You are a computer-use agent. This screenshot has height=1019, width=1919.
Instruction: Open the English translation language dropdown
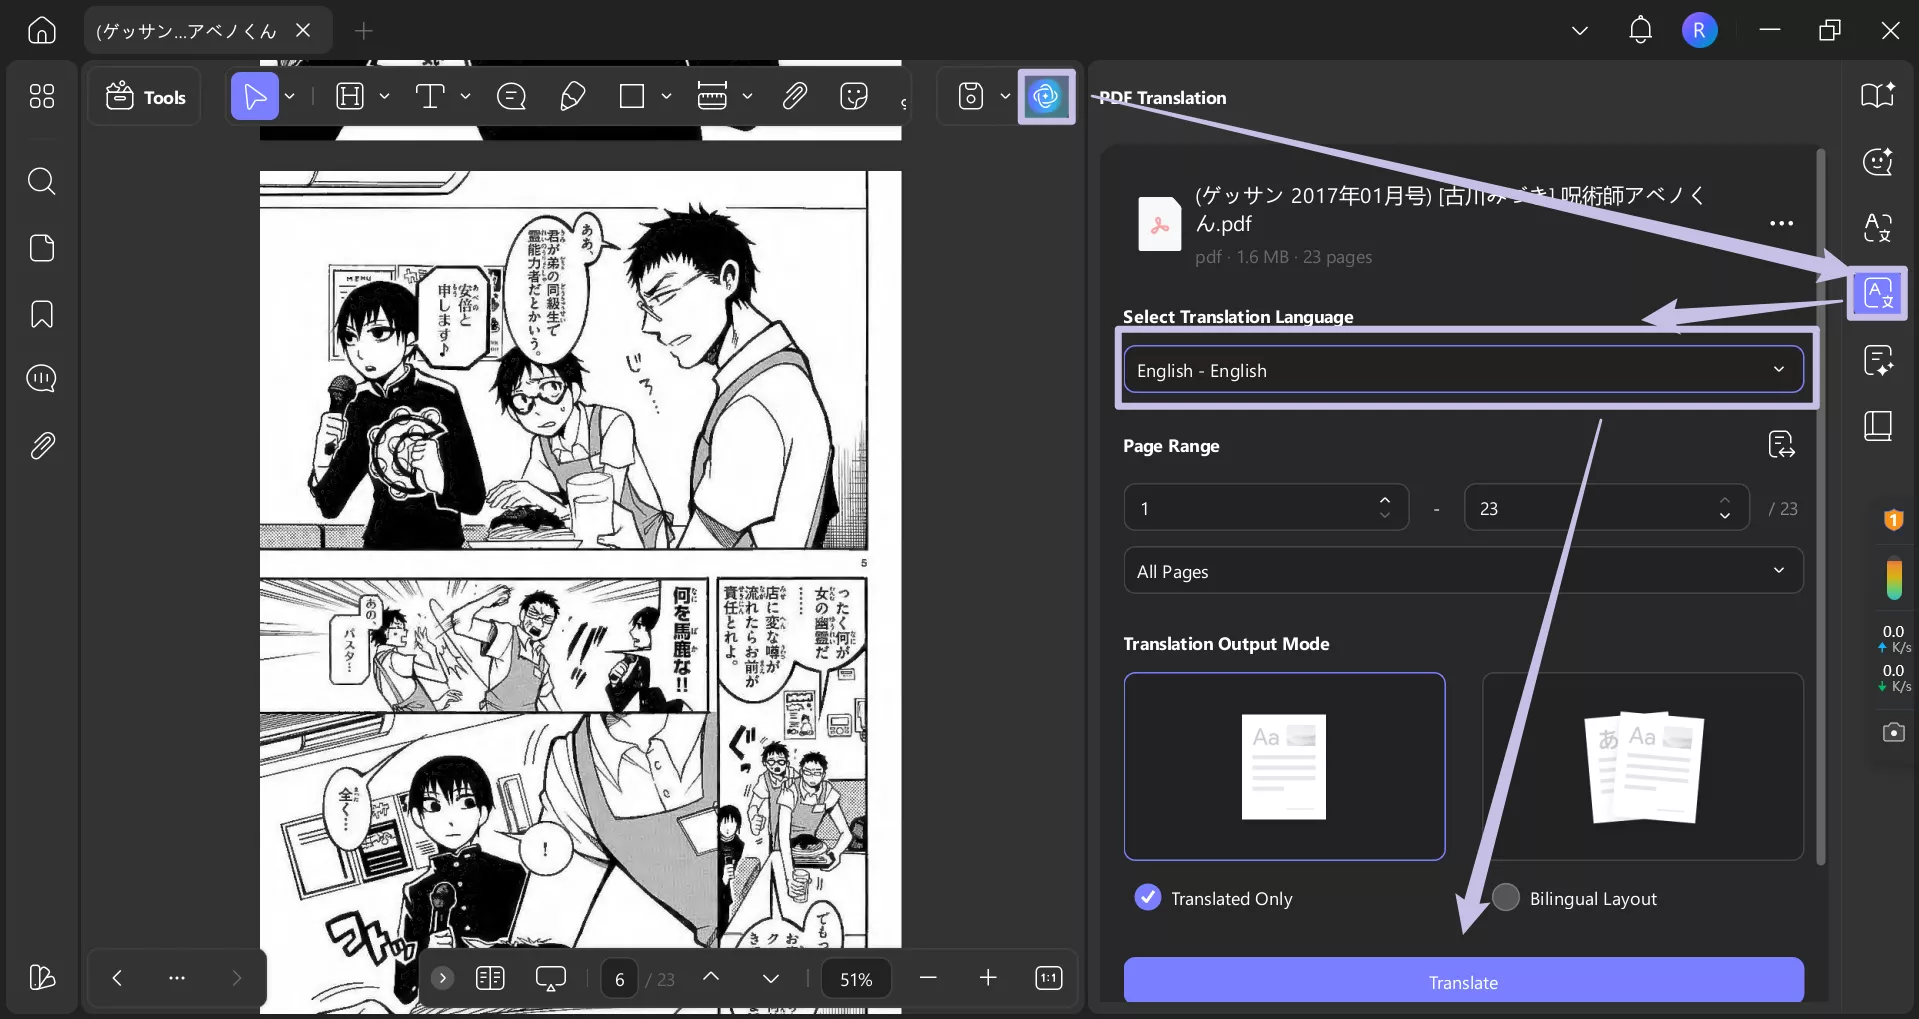pos(1461,369)
